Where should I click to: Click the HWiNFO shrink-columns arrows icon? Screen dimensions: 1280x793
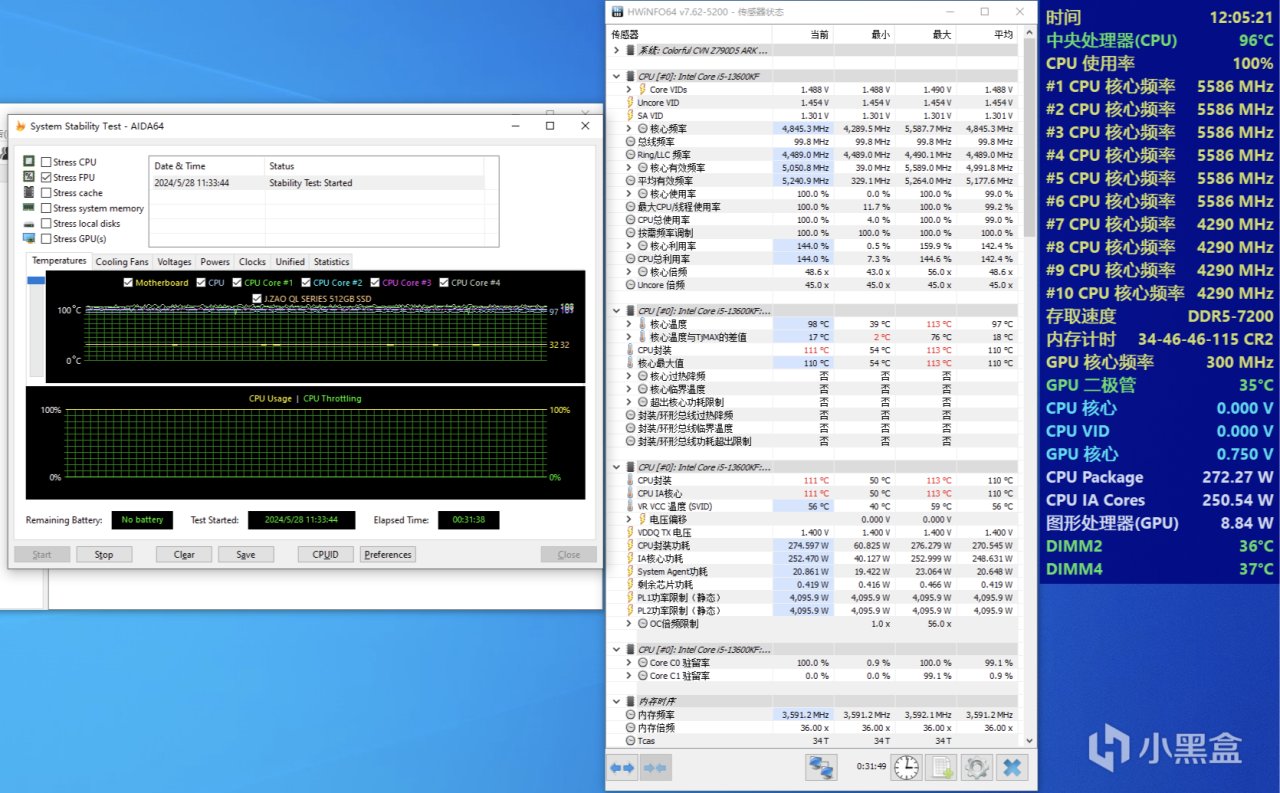[656, 767]
